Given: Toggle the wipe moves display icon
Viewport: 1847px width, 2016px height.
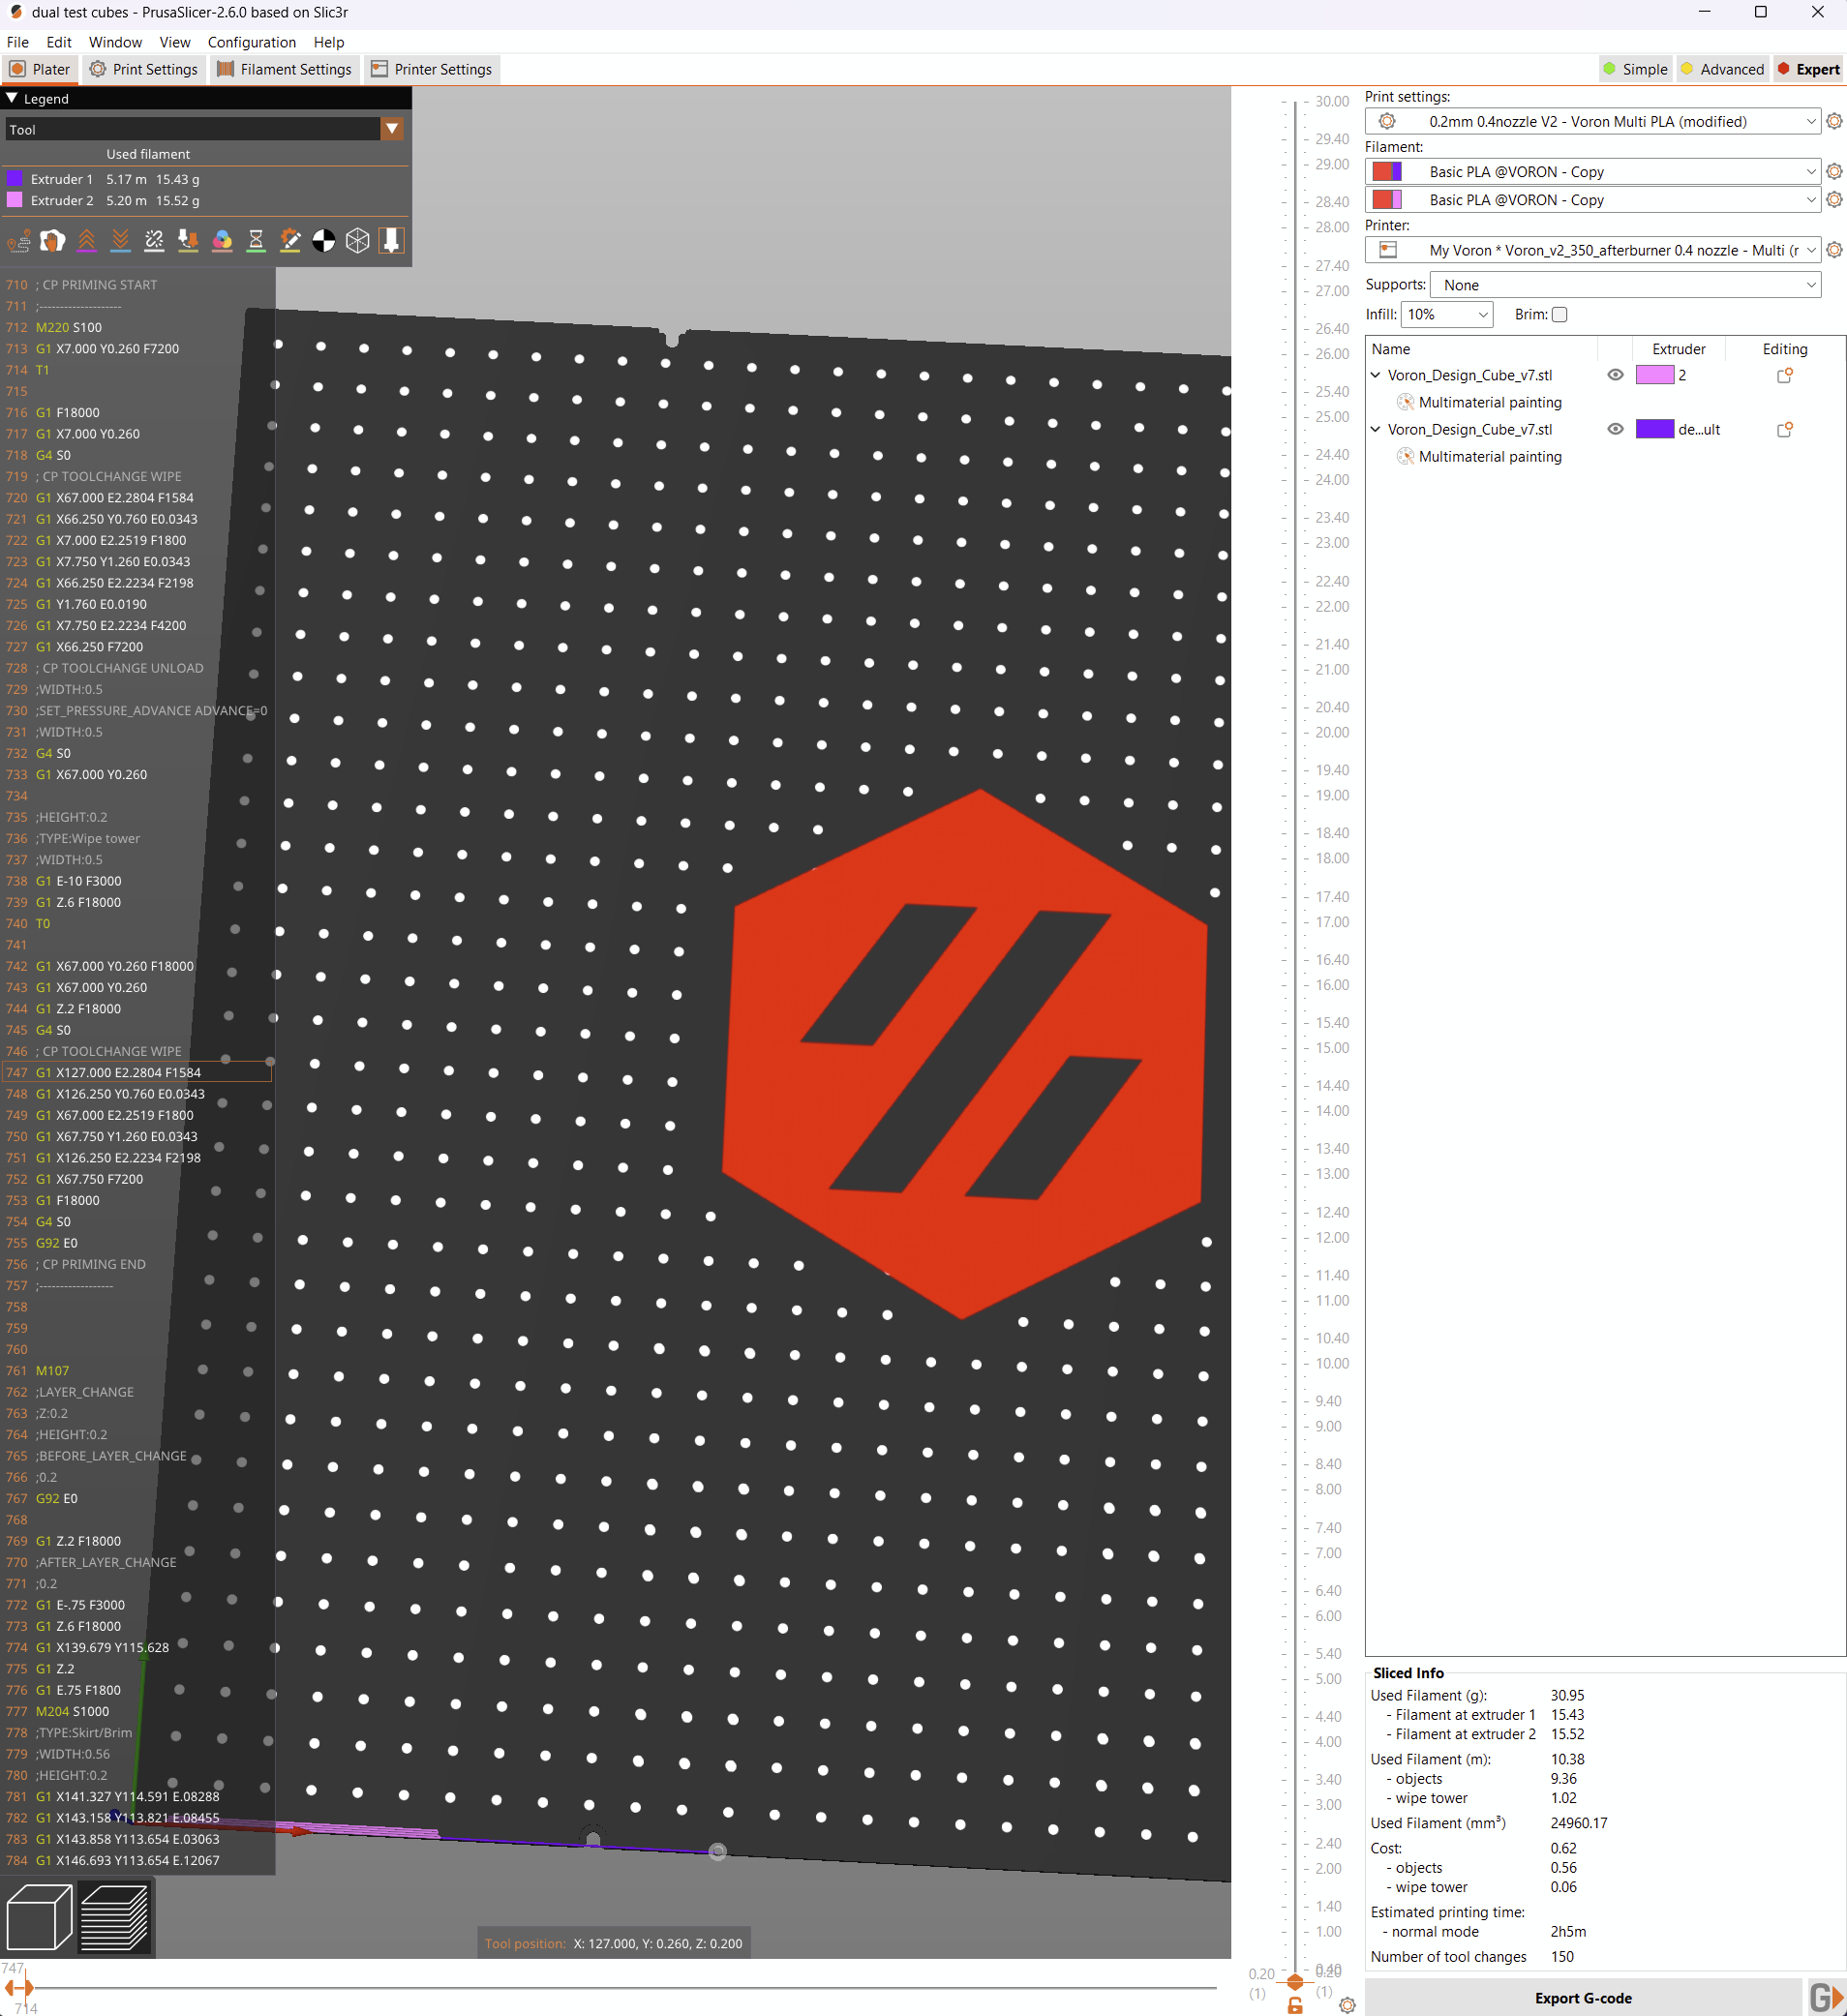Looking at the screenshot, I should click(x=53, y=240).
